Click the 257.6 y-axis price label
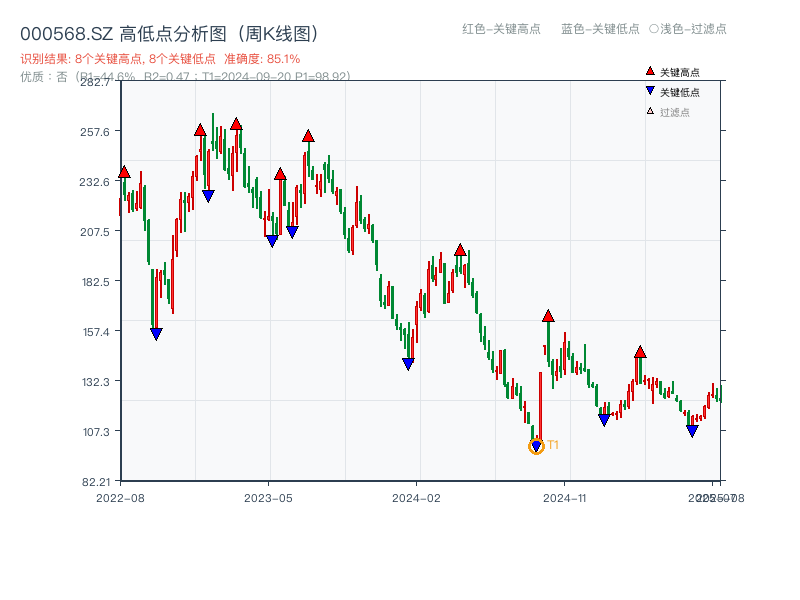The image size is (800, 600). 95,132
